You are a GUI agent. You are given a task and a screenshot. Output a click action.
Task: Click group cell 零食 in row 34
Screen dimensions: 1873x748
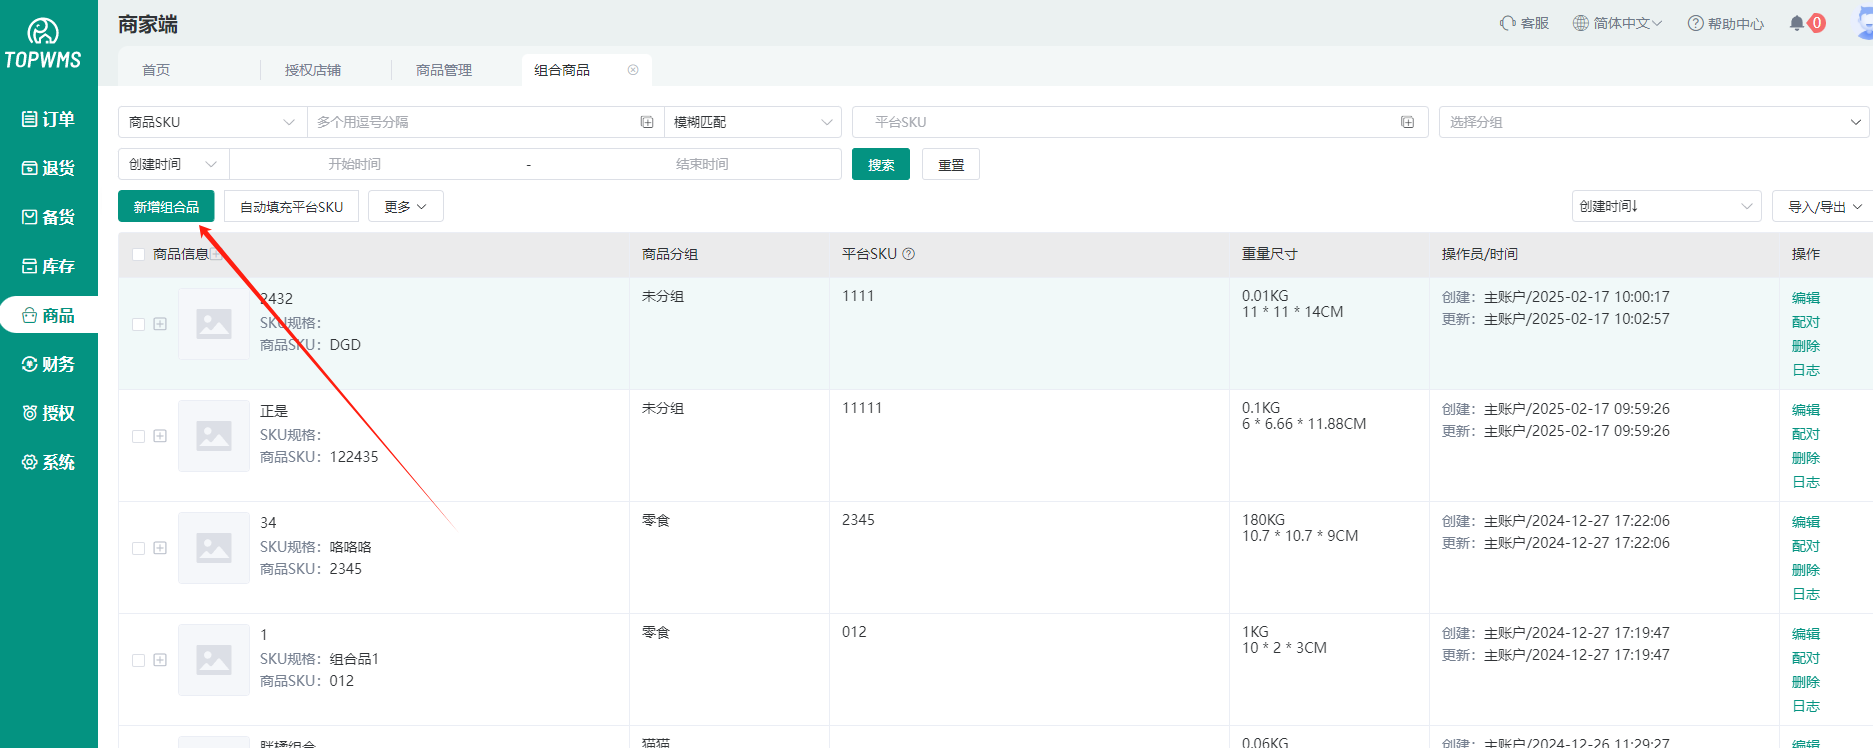pos(656,520)
